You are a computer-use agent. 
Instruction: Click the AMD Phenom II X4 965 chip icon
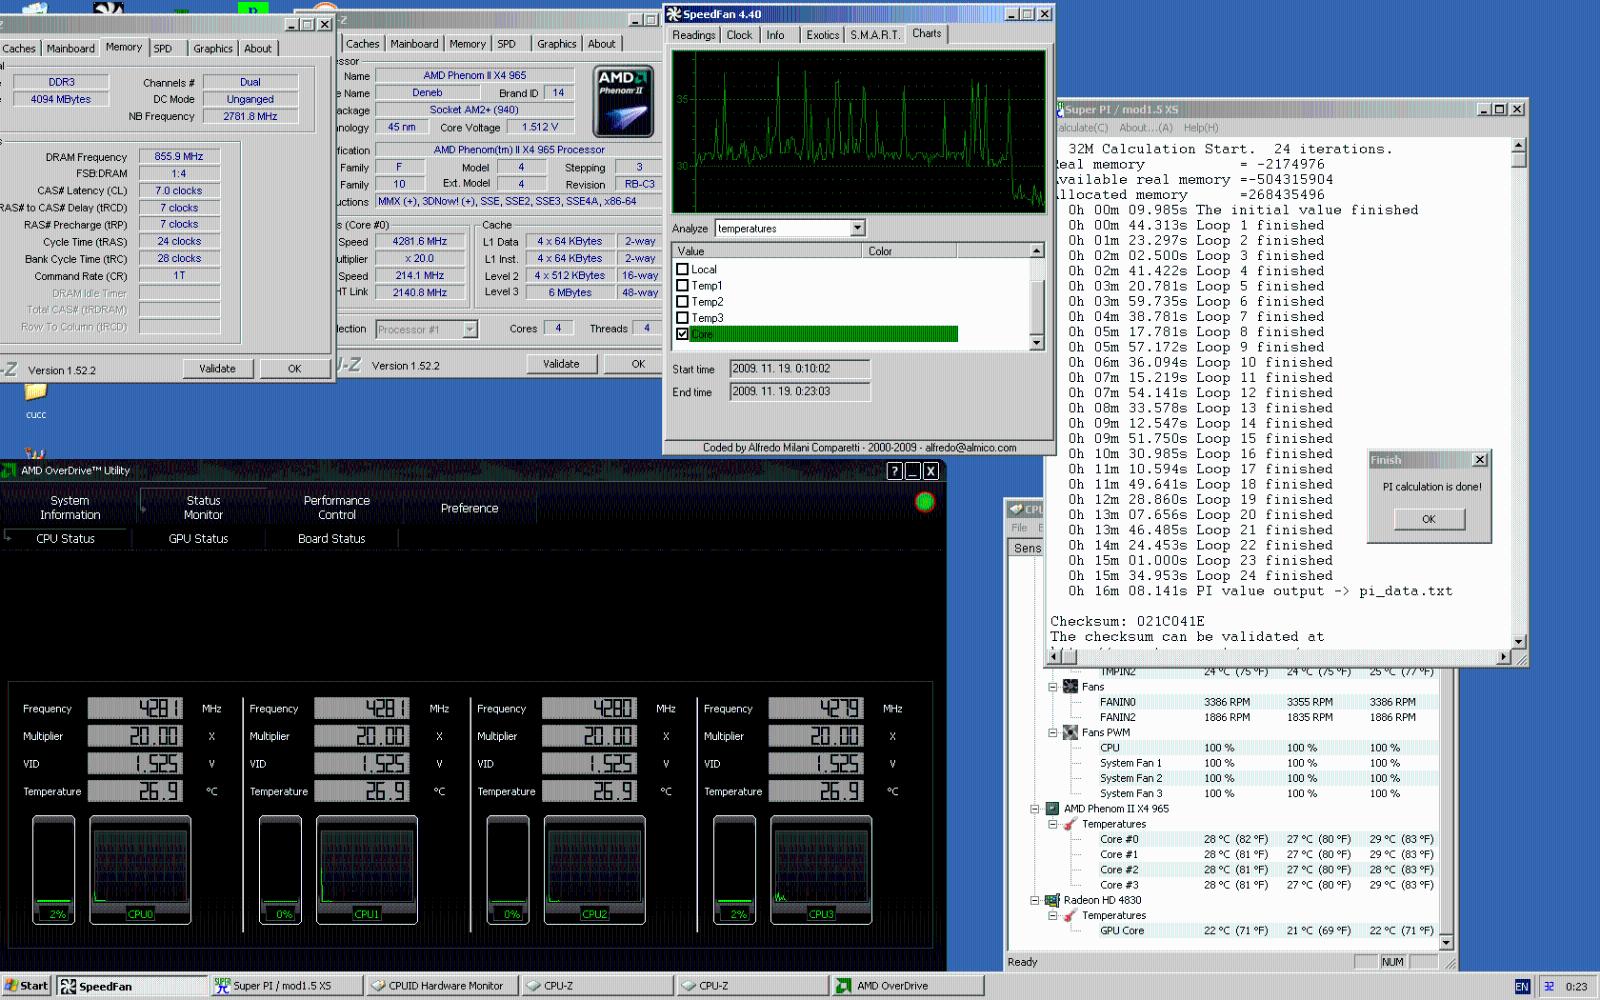[1052, 808]
